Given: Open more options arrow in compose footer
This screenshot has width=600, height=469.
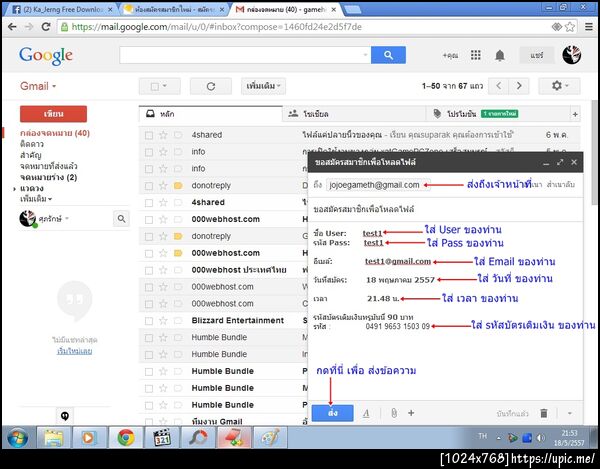Looking at the screenshot, I should coord(569,413).
